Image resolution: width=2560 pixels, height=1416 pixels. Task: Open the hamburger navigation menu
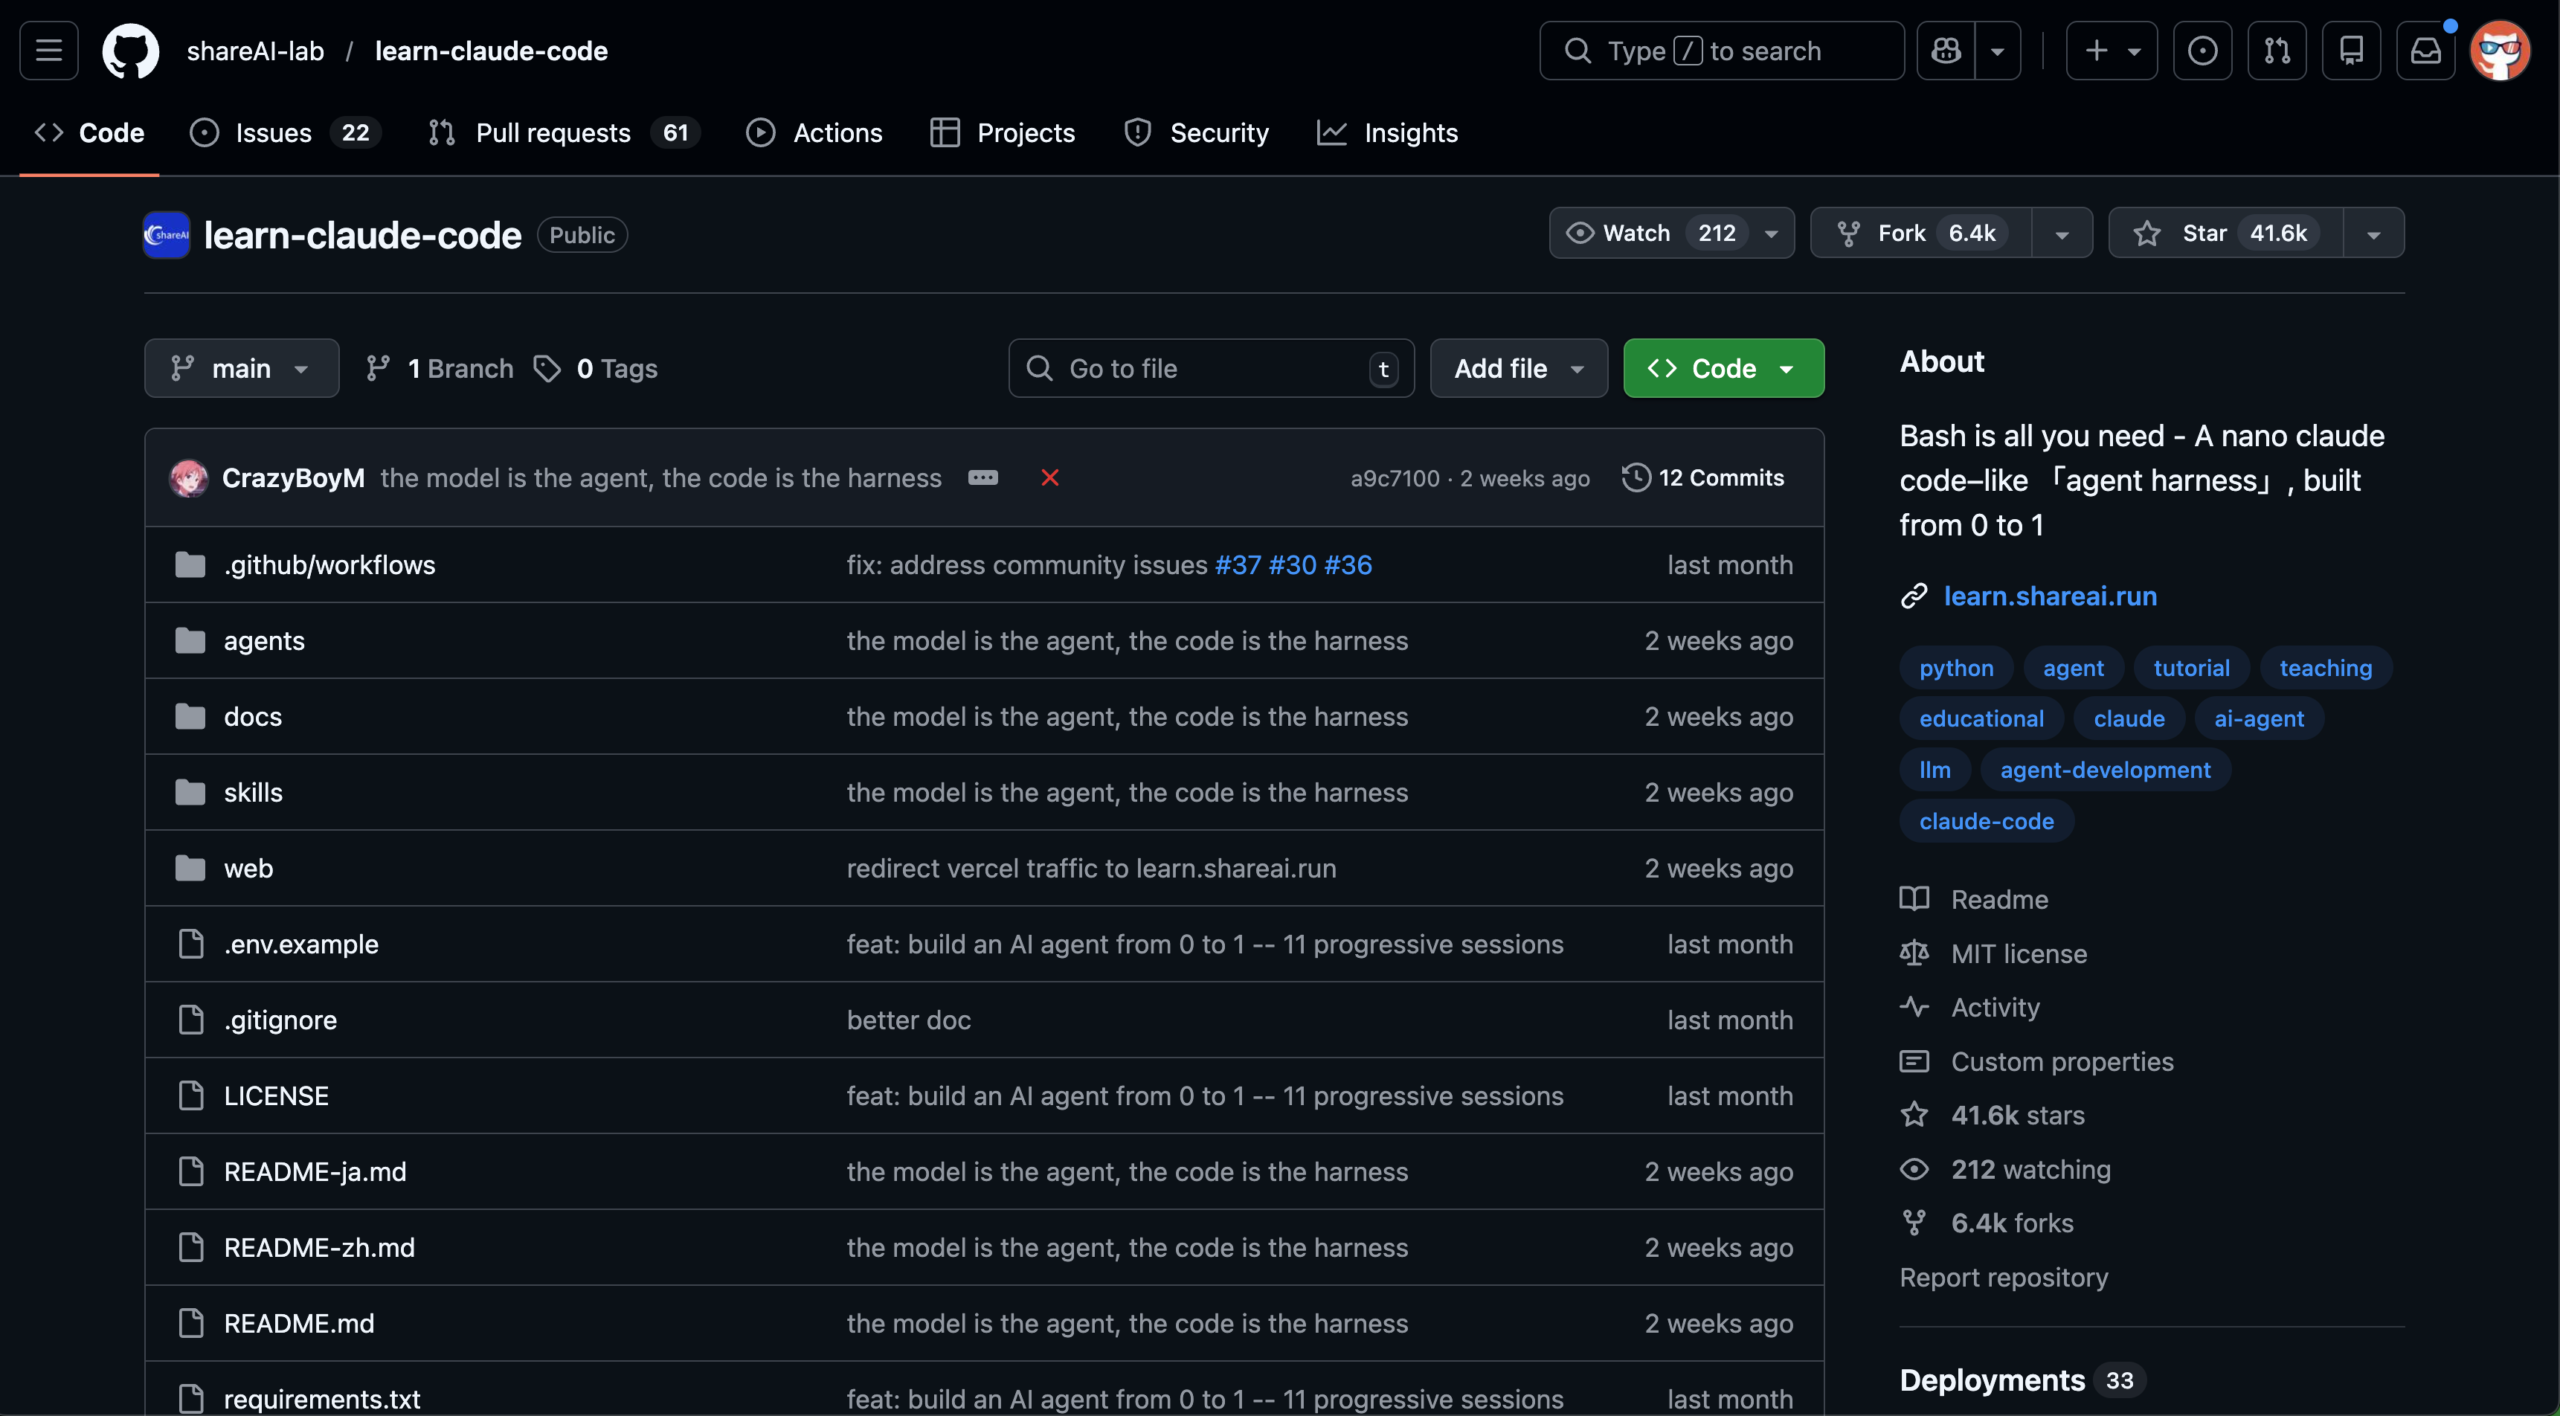pyautogui.click(x=48, y=50)
